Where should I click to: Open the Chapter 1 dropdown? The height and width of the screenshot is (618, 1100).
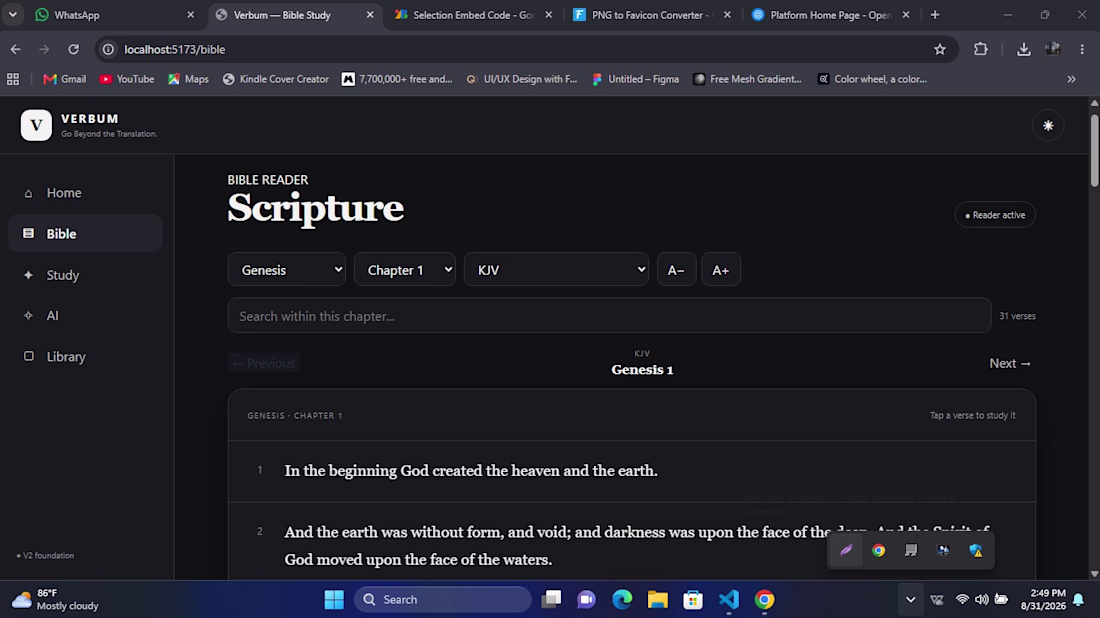[x=405, y=269]
